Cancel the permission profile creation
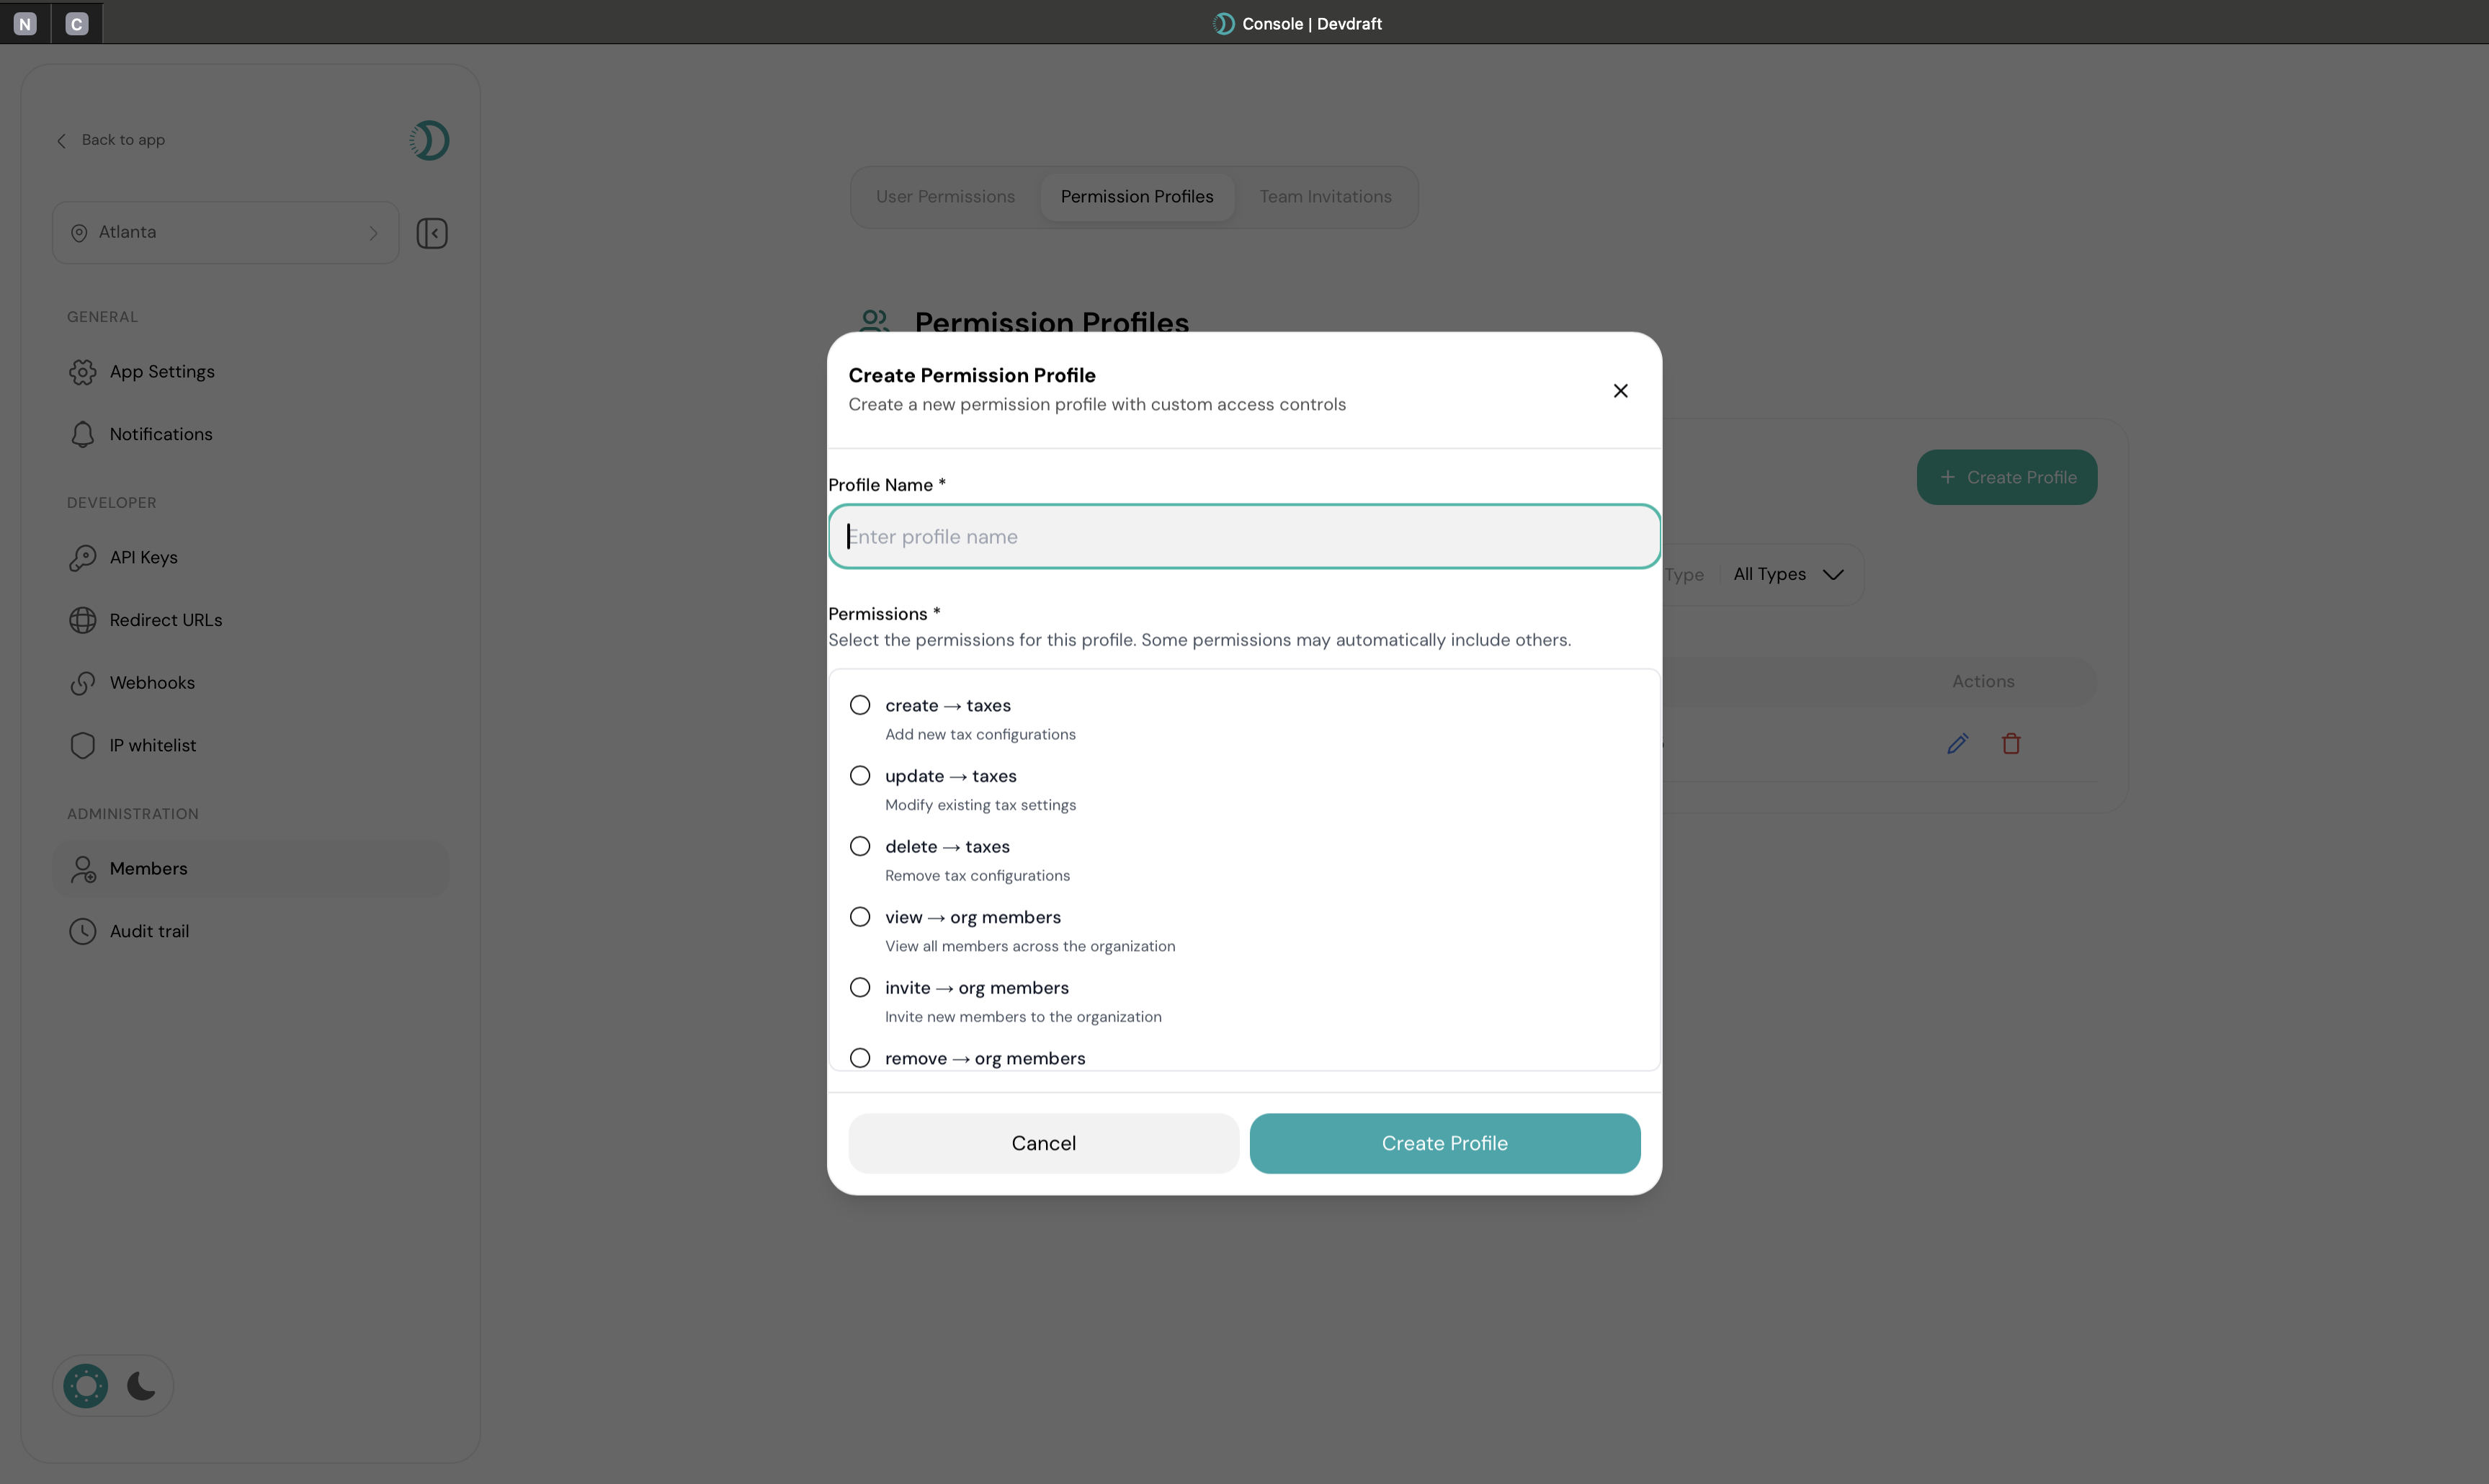Screen dimensions: 2489x1484 point(1043,1143)
